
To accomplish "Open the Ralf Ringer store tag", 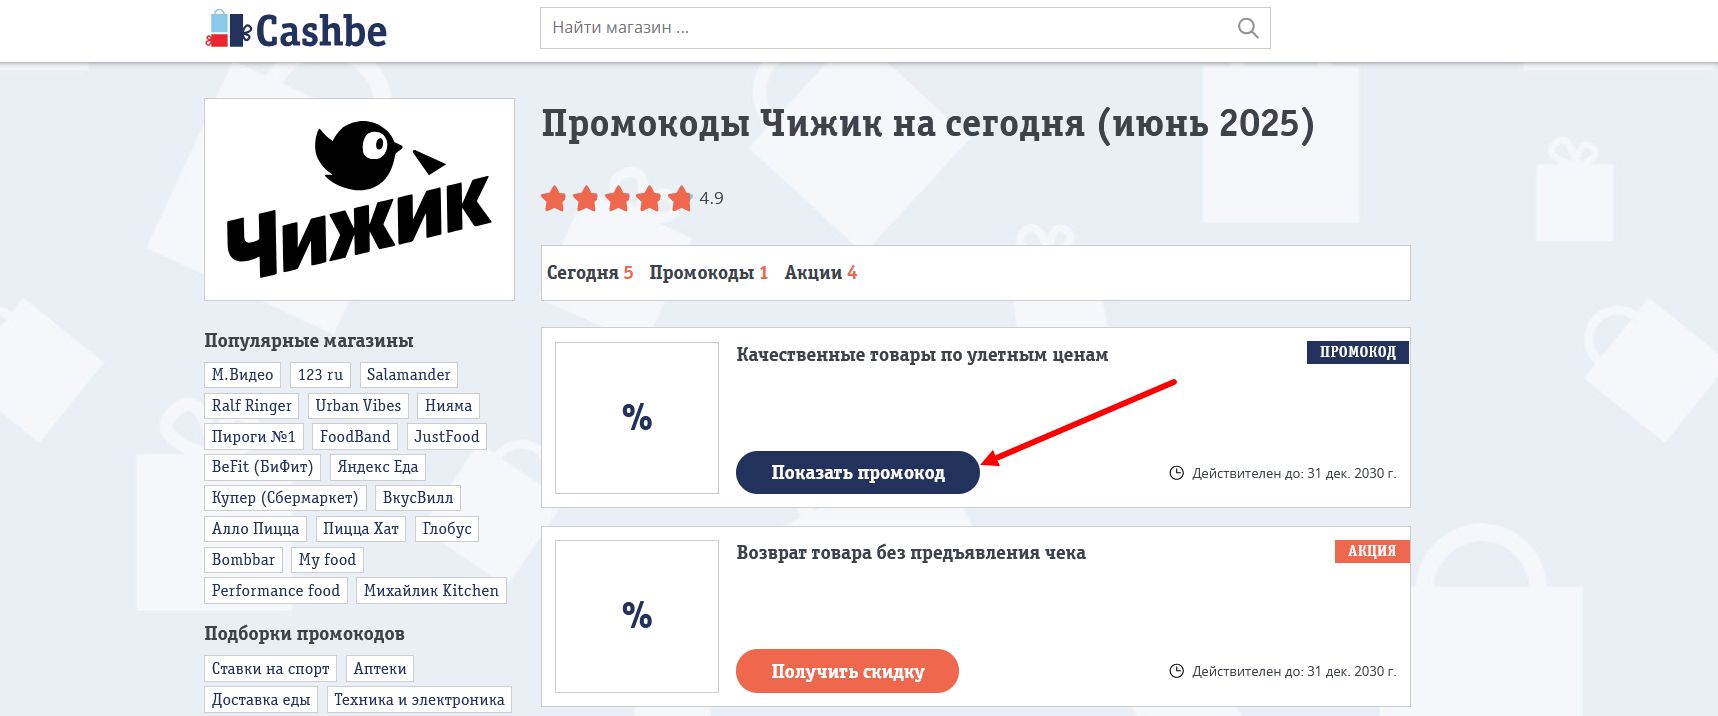I will point(252,406).
